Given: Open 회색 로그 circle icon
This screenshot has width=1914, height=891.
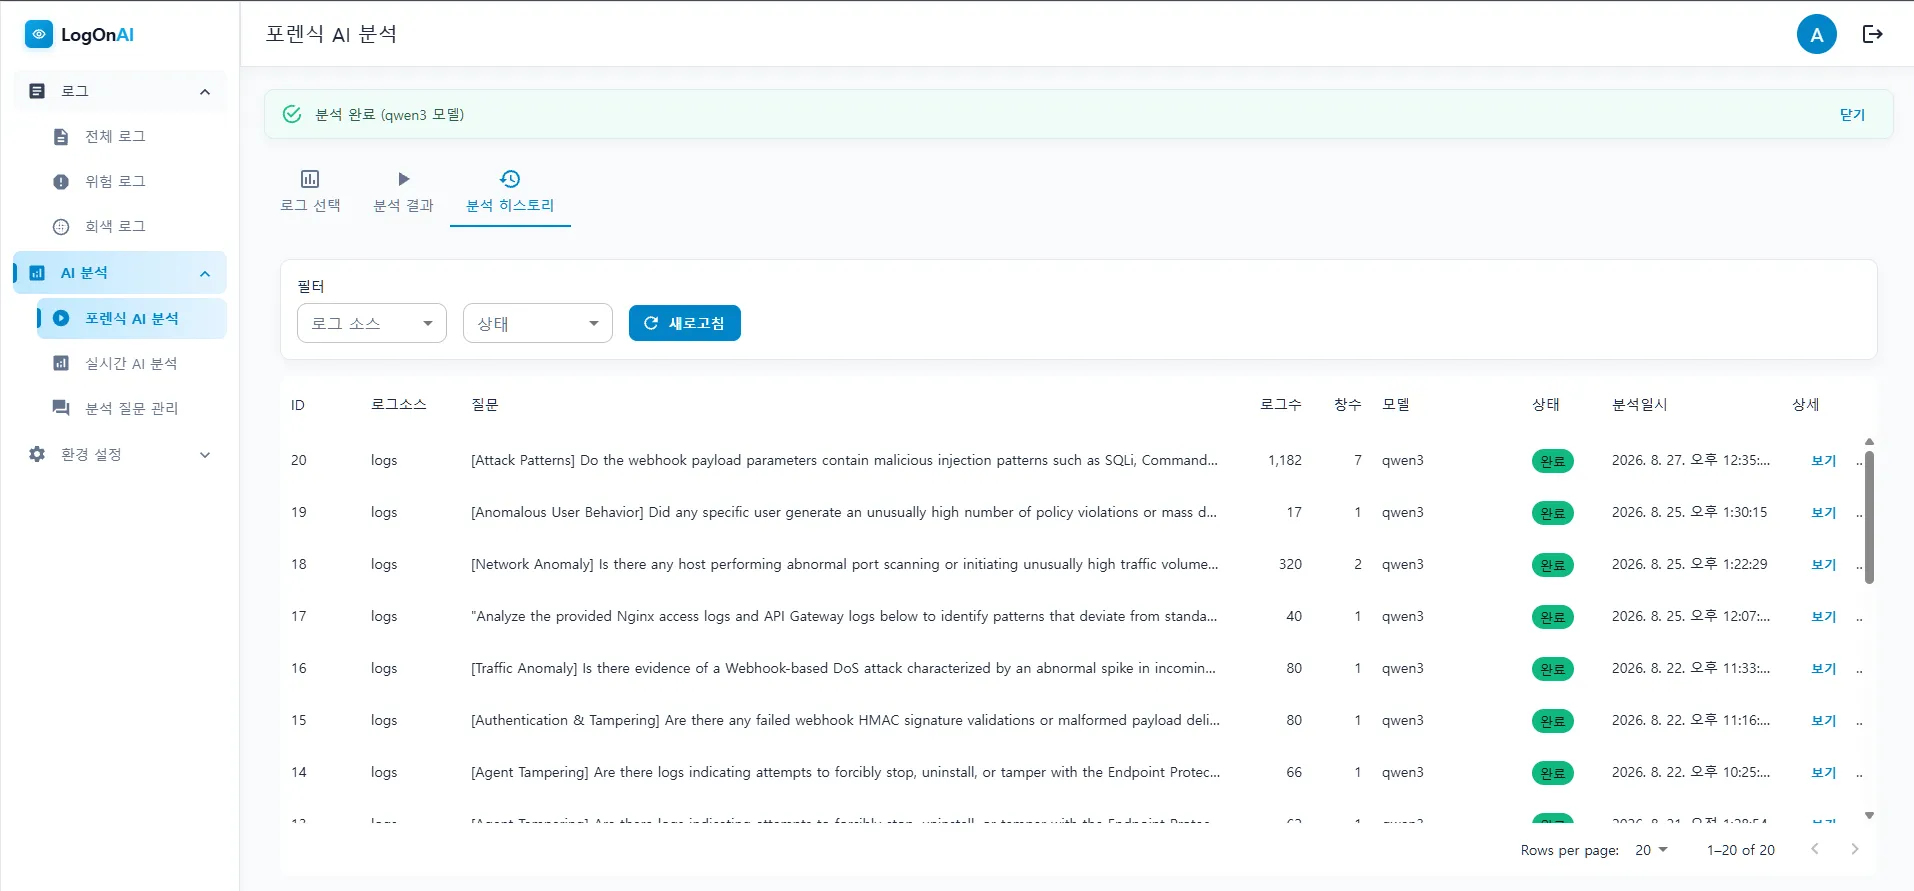Looking at the screenshot, I should pos(61,226).
